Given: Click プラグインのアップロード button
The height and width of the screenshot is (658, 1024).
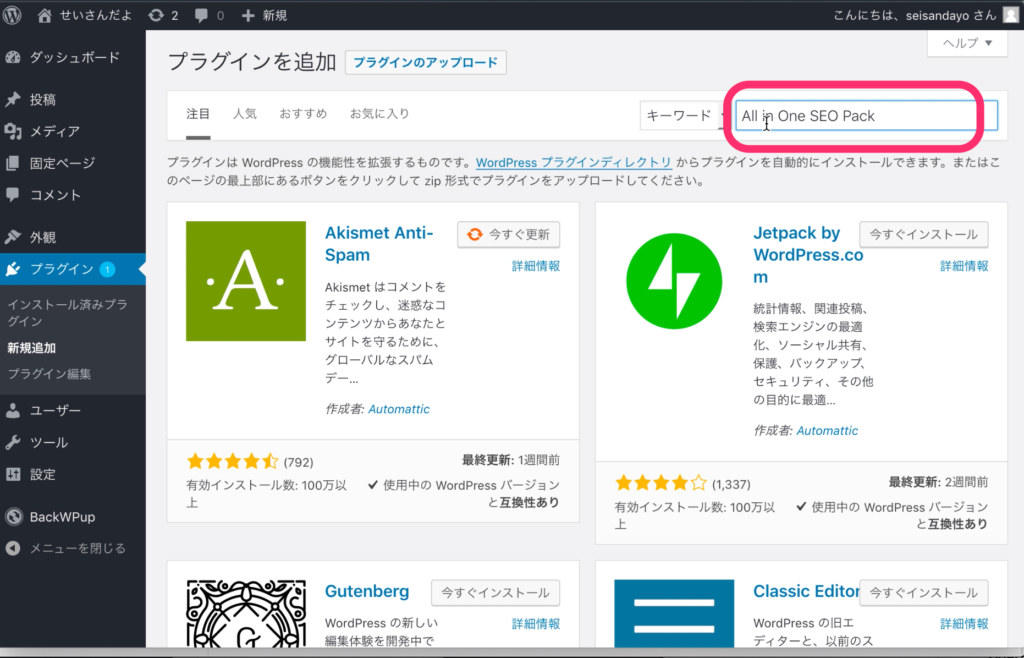Looking at the screenshot, I should (x=425, y=62).
